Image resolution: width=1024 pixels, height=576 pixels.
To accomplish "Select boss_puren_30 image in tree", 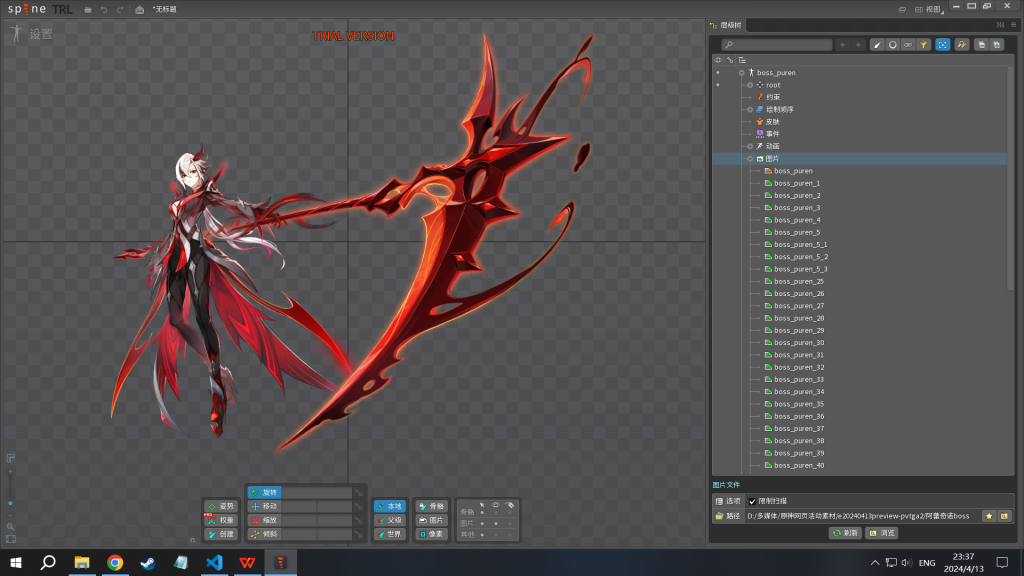I will tap(799, 343).
